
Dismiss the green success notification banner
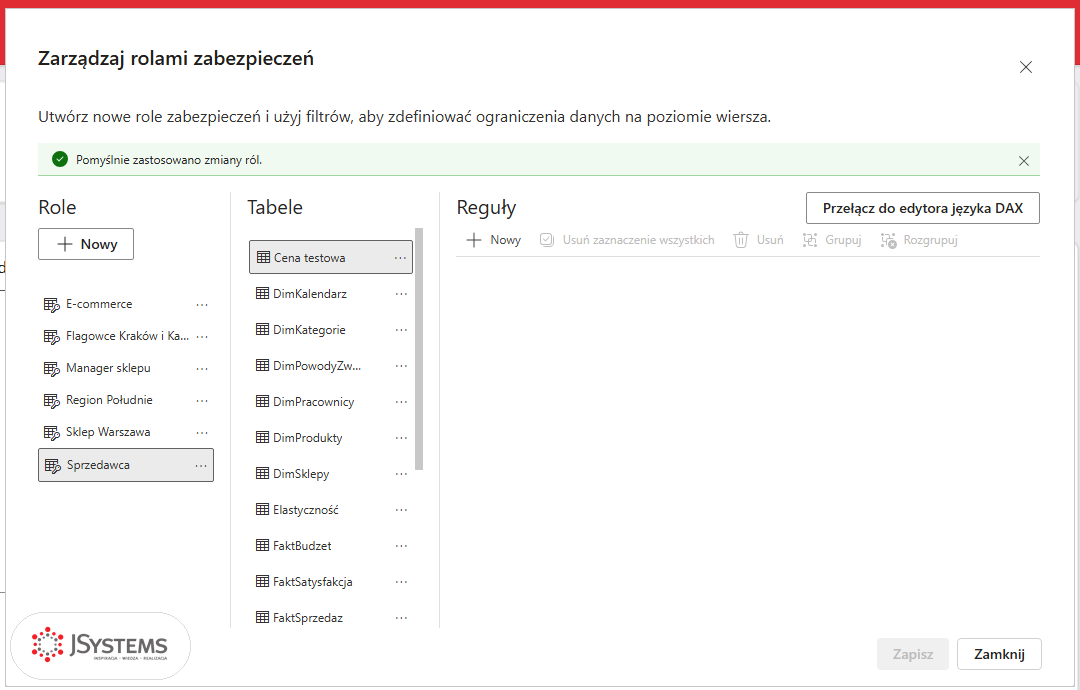click(1024, 160)
